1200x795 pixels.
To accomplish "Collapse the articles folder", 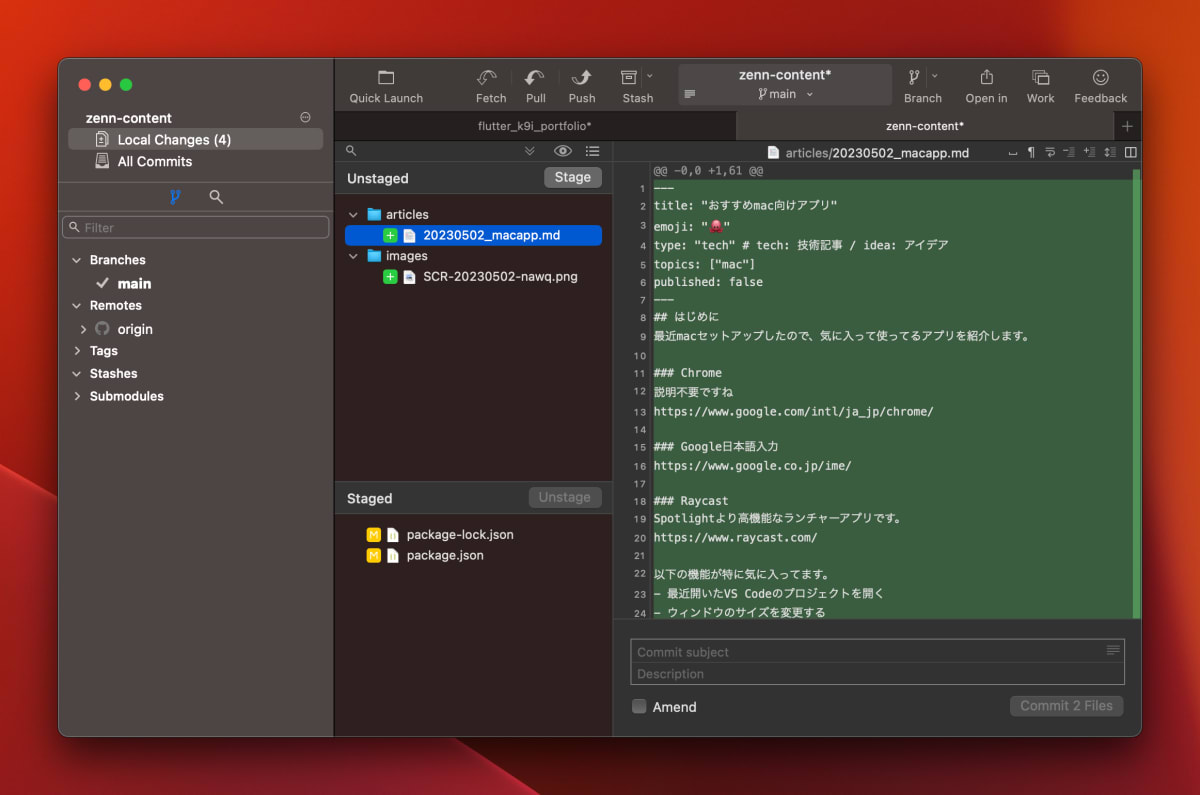I will click(x=353, y=215).
